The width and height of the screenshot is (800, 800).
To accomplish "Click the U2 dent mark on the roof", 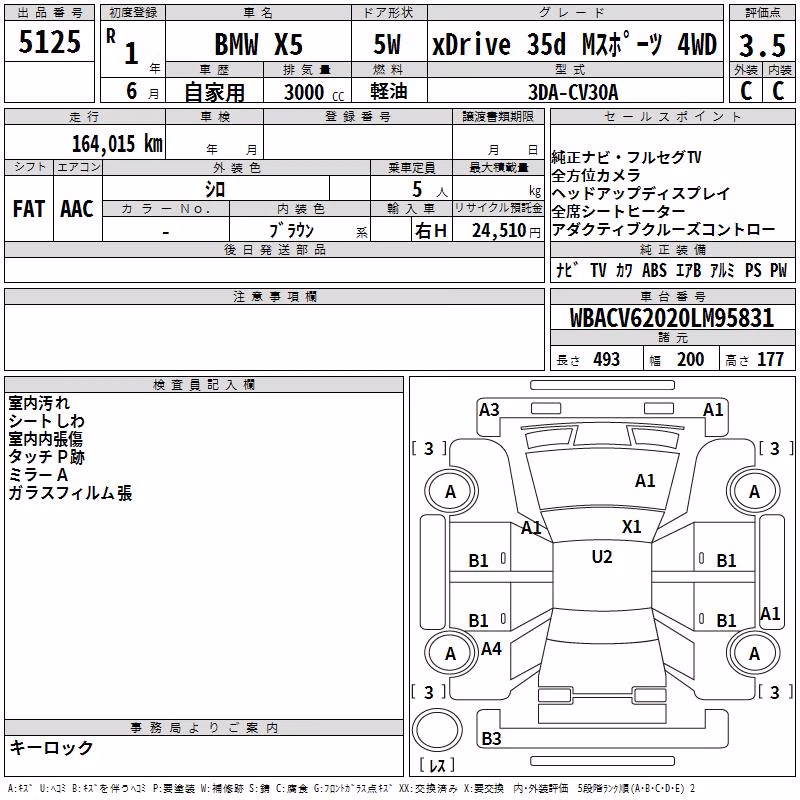I will [602, 557].
